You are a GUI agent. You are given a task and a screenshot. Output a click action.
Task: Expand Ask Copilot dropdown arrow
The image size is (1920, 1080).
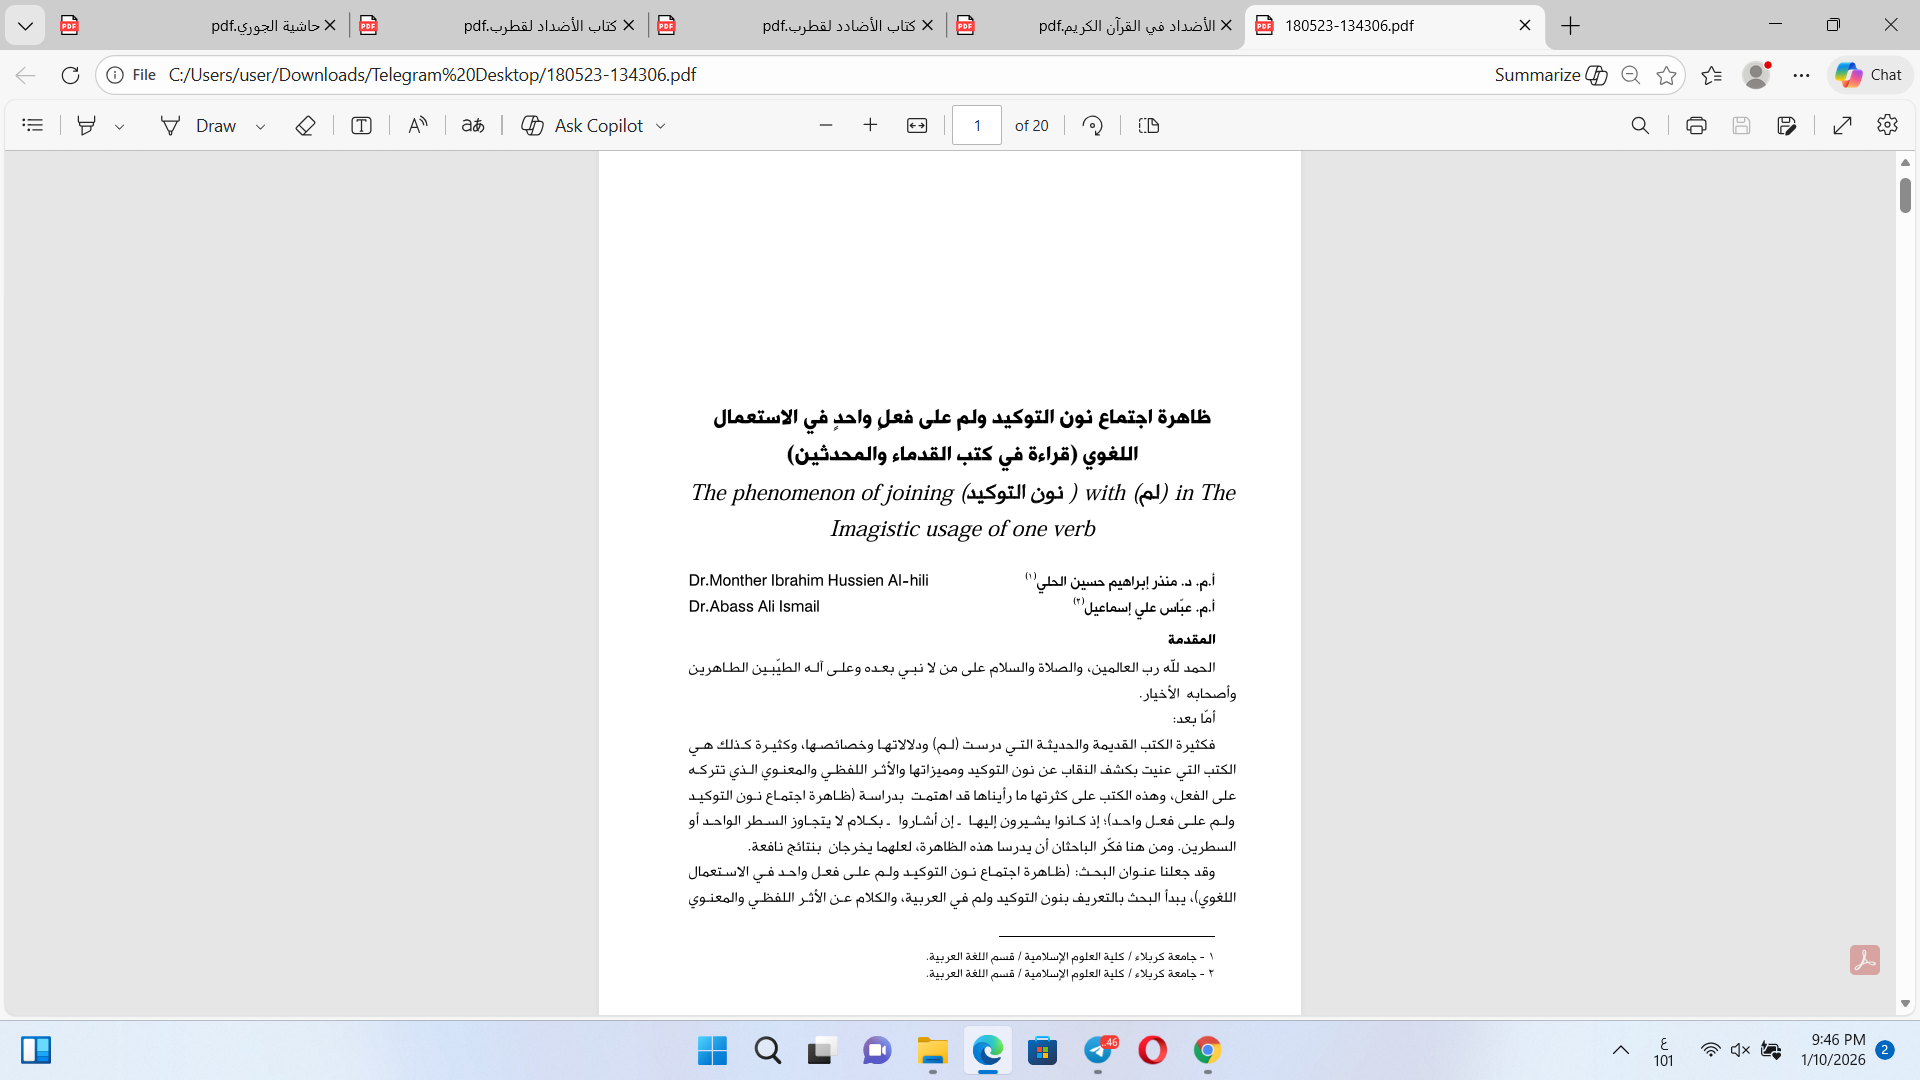coord(661,126)
